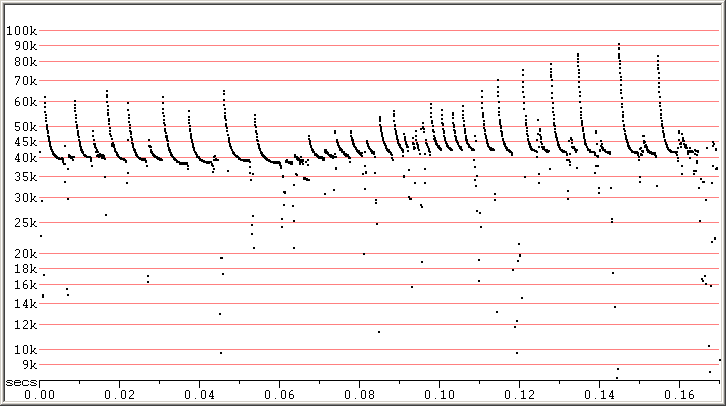726x406 pixels.
Task: Click the 10k frequency axis label
Action: pos(26,350)
